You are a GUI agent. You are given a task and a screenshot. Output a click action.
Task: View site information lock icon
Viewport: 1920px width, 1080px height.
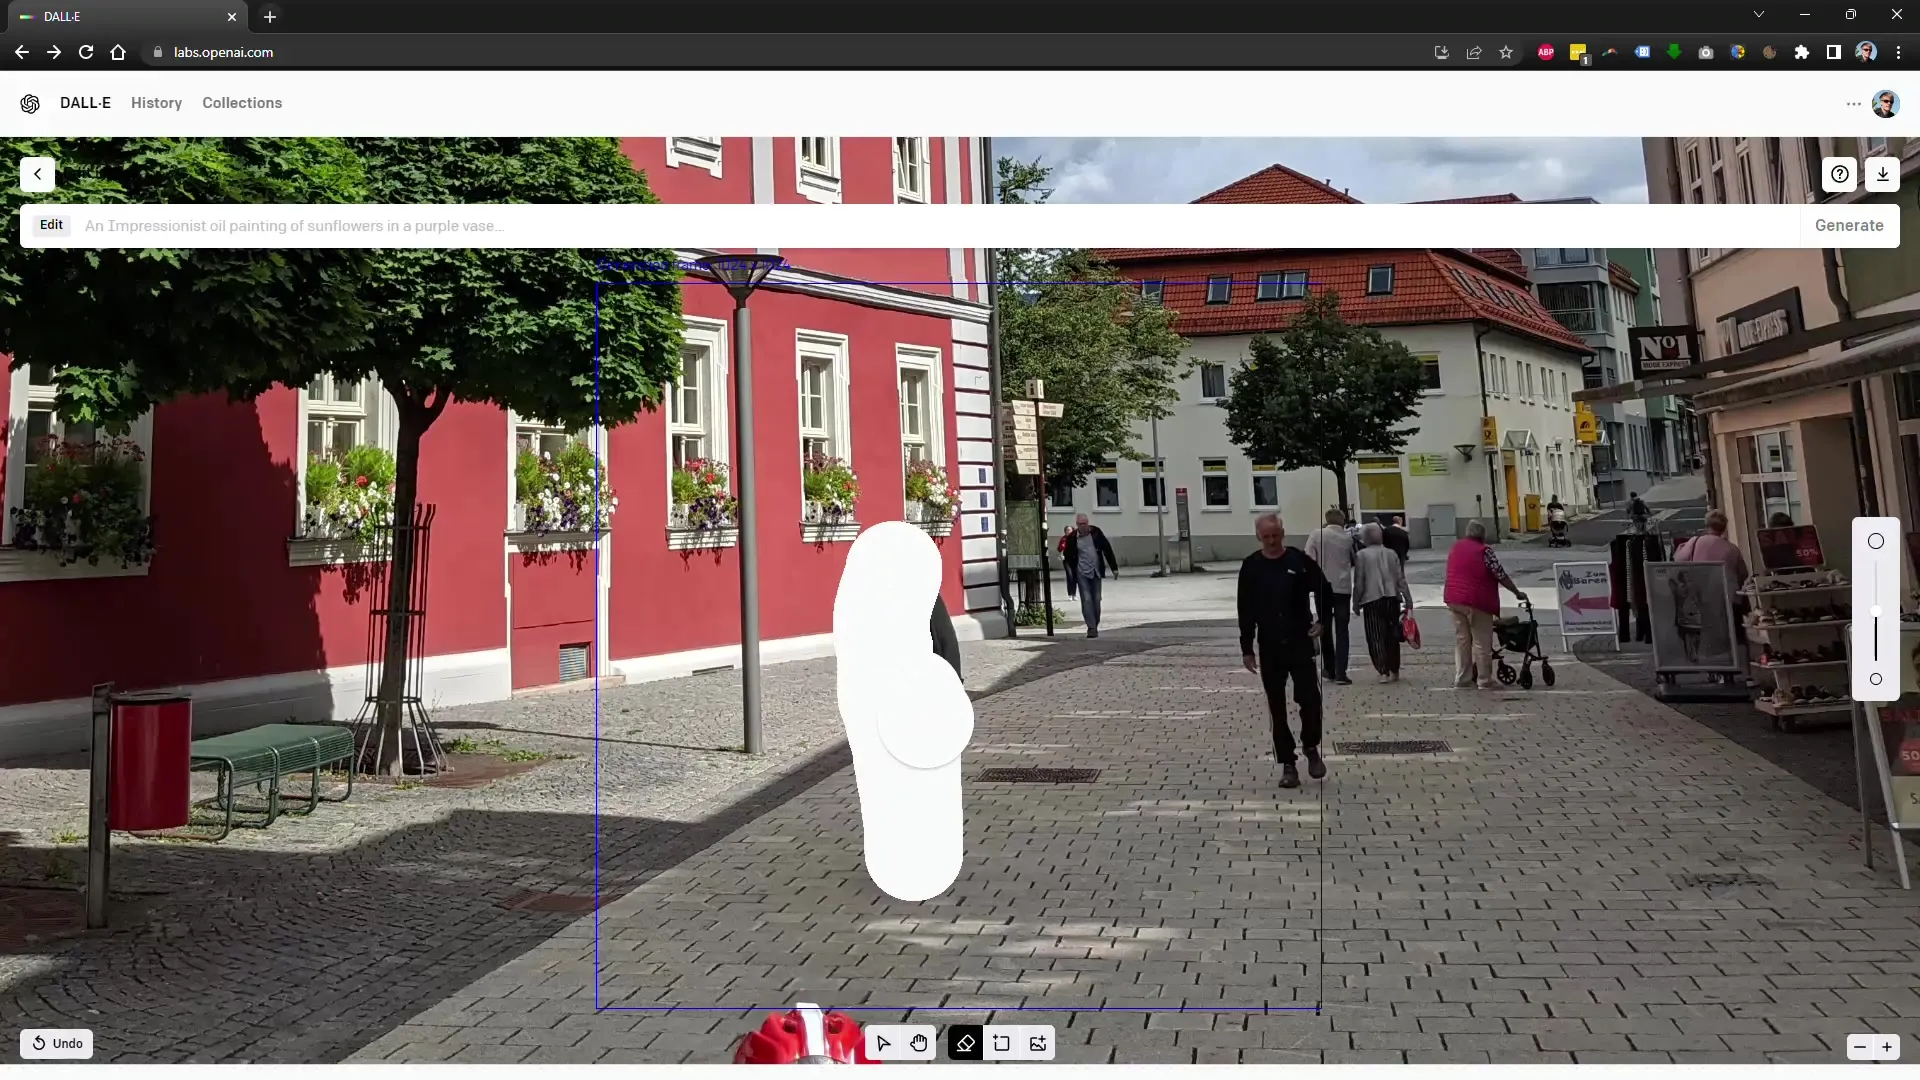[158, 52]
